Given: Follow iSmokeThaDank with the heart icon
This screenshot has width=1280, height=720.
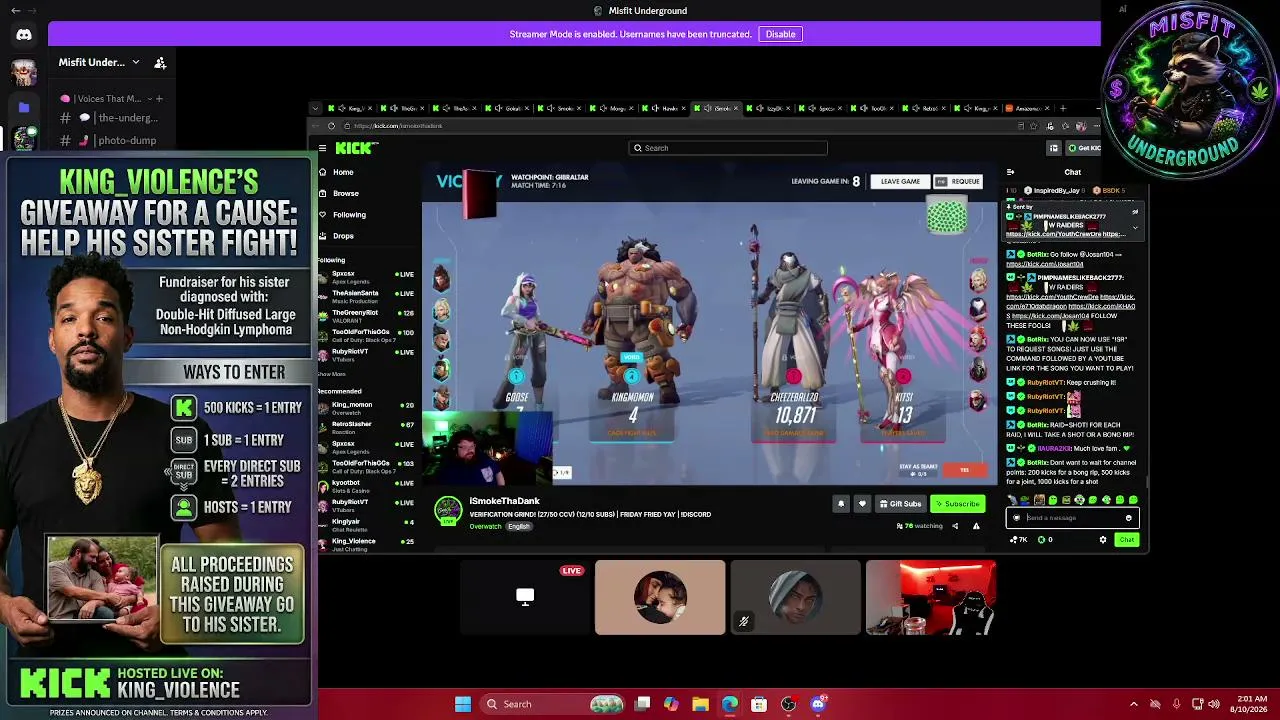Looking at the screenshot, I should (862, 504).
